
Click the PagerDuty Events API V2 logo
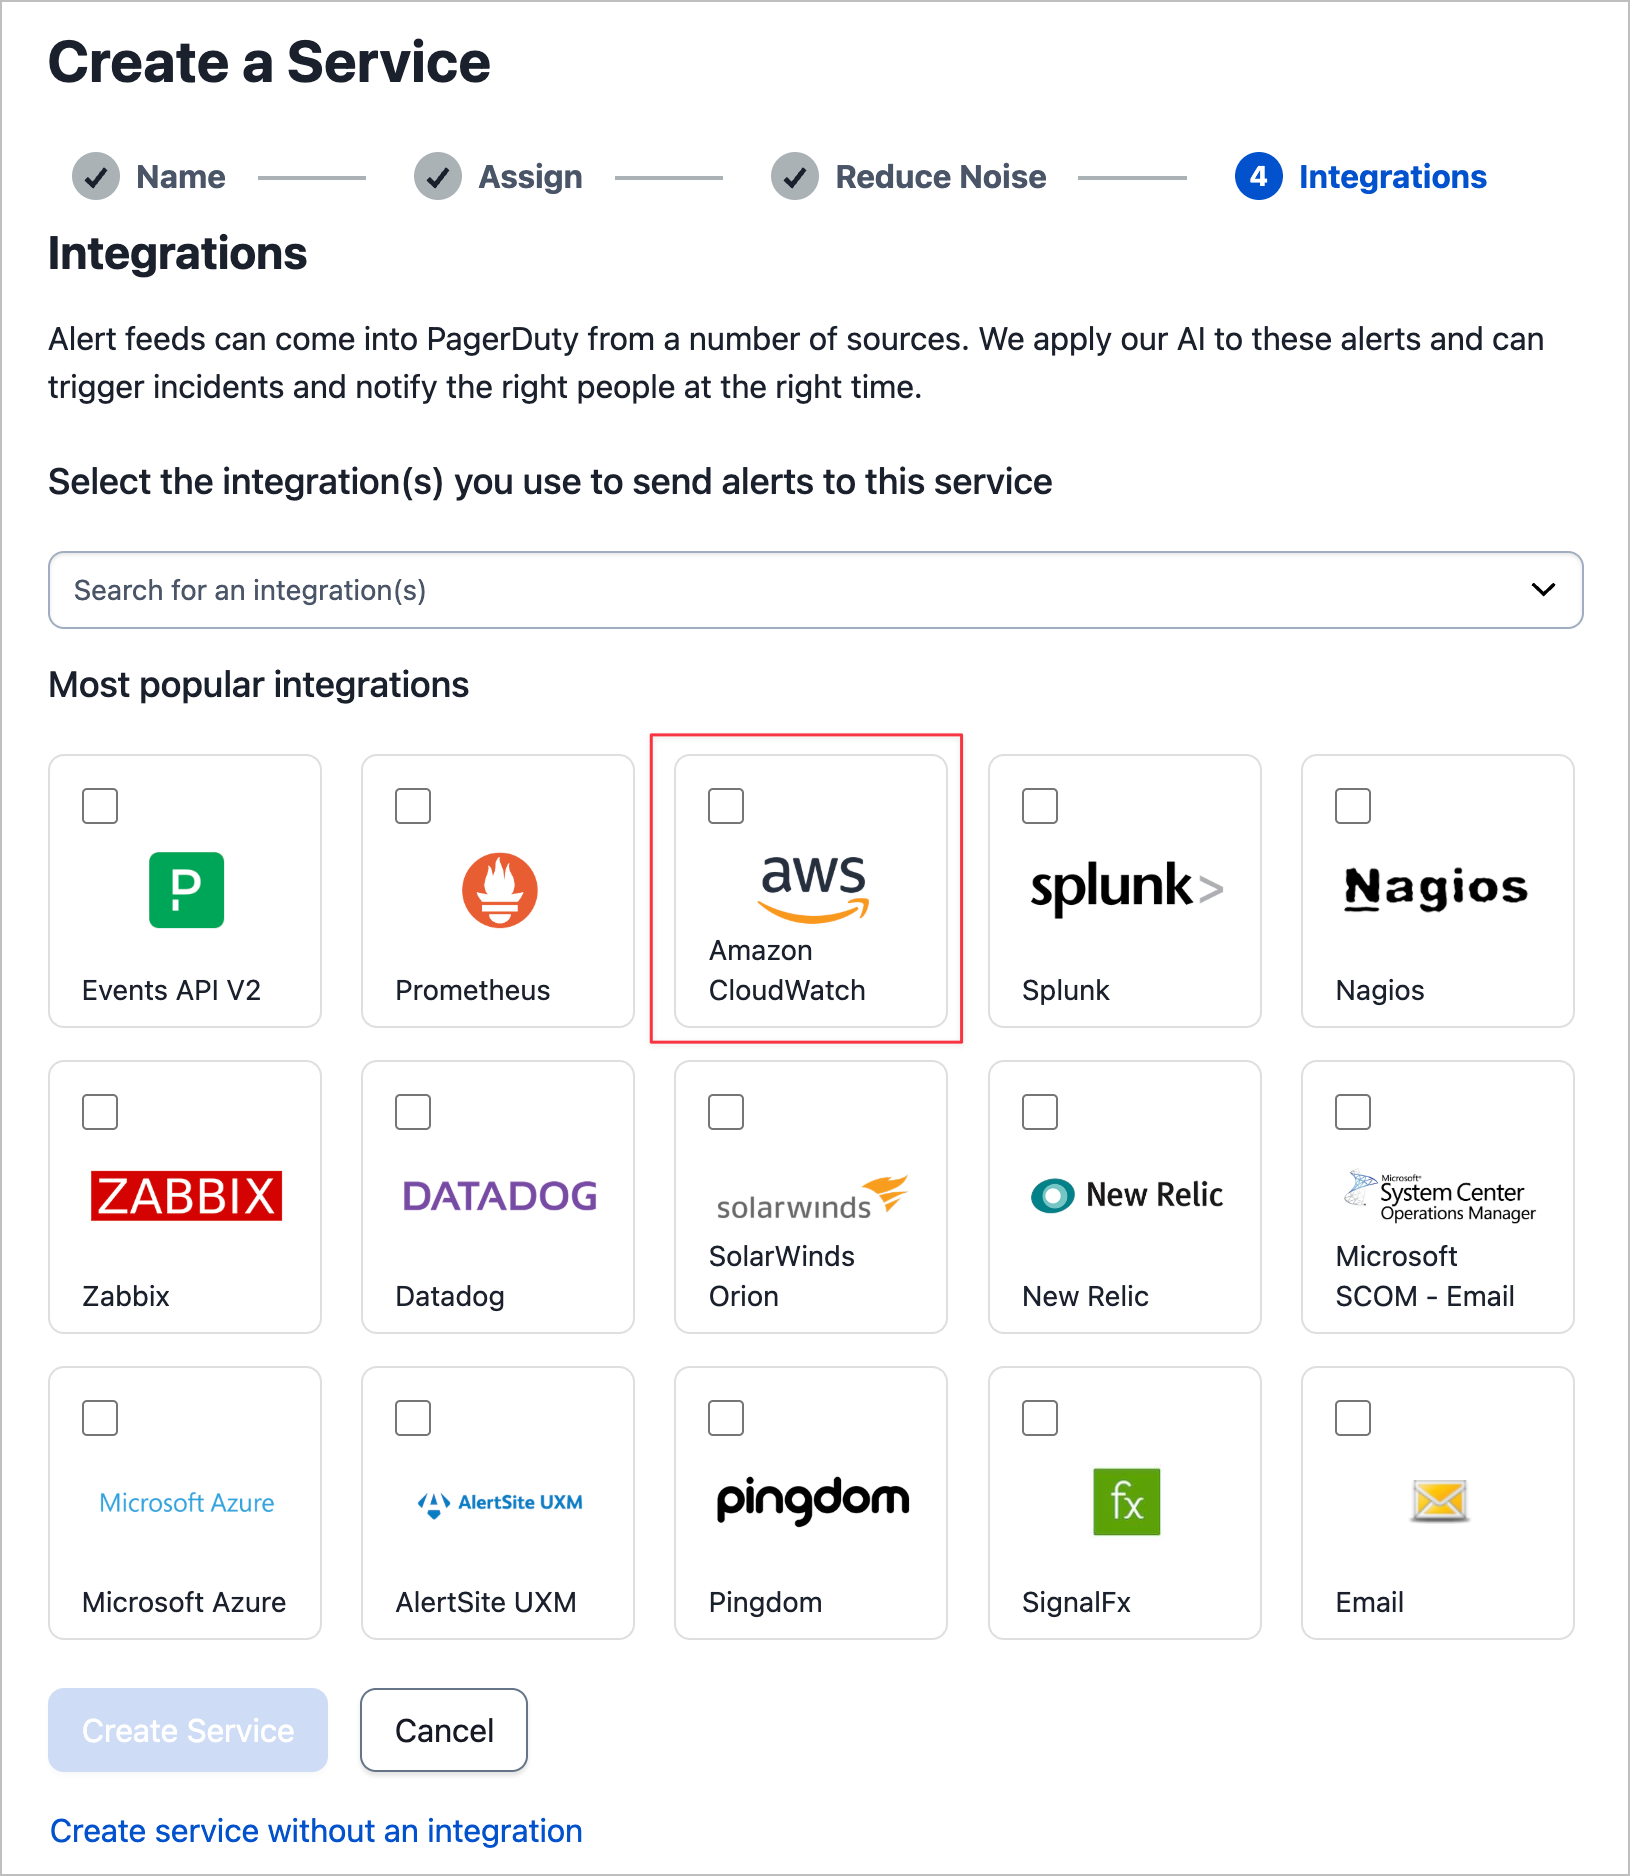(x=186, y=890)
